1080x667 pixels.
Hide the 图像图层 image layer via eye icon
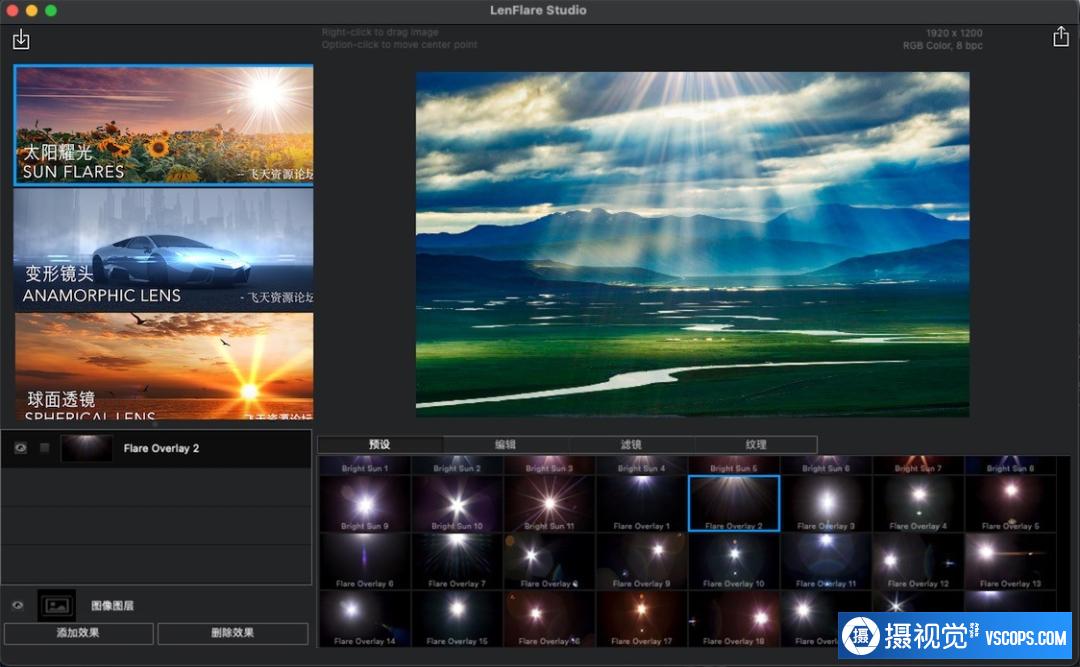tap(18, 605)
